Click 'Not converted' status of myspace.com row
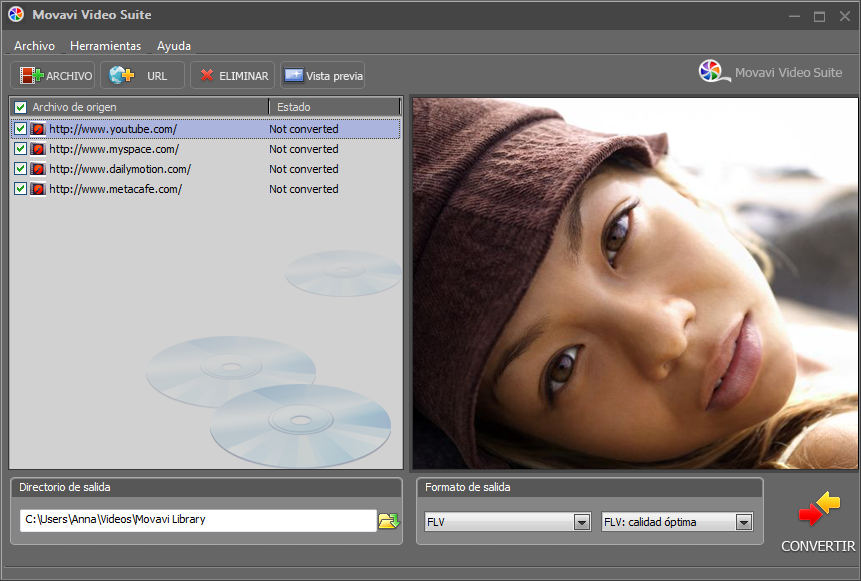The width and height of the screenshot is (861, 581). pyautogui.click(x=304, y=149)
